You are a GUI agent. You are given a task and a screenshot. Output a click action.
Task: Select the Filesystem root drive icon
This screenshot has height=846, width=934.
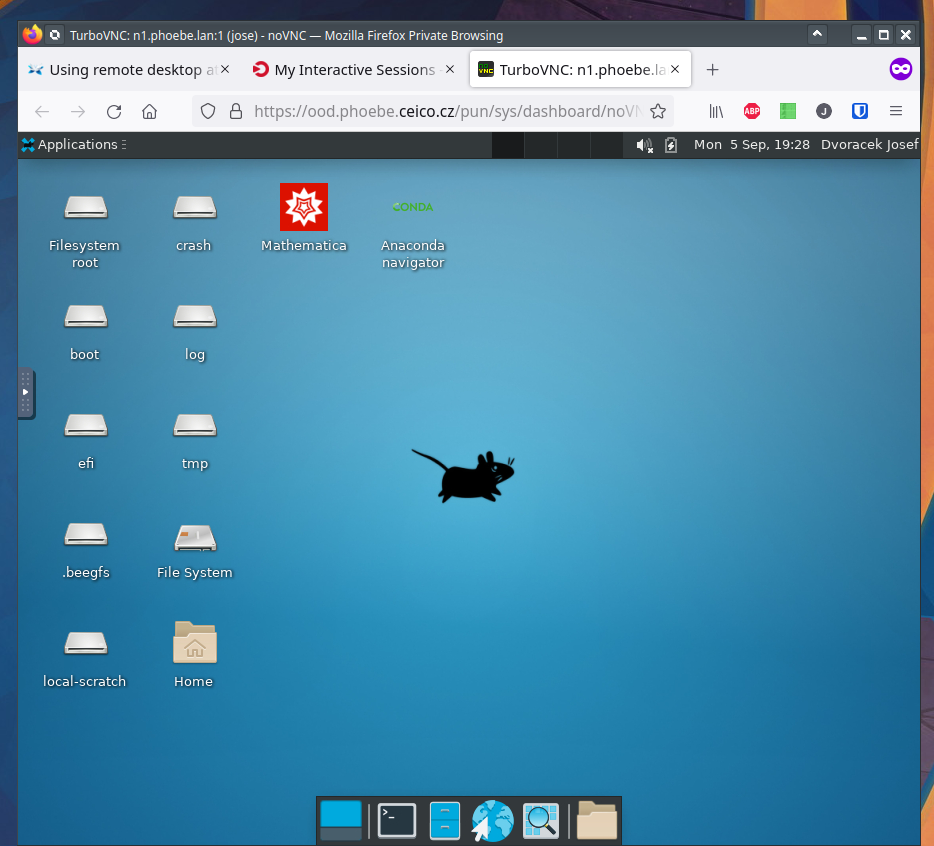[86, 207]
